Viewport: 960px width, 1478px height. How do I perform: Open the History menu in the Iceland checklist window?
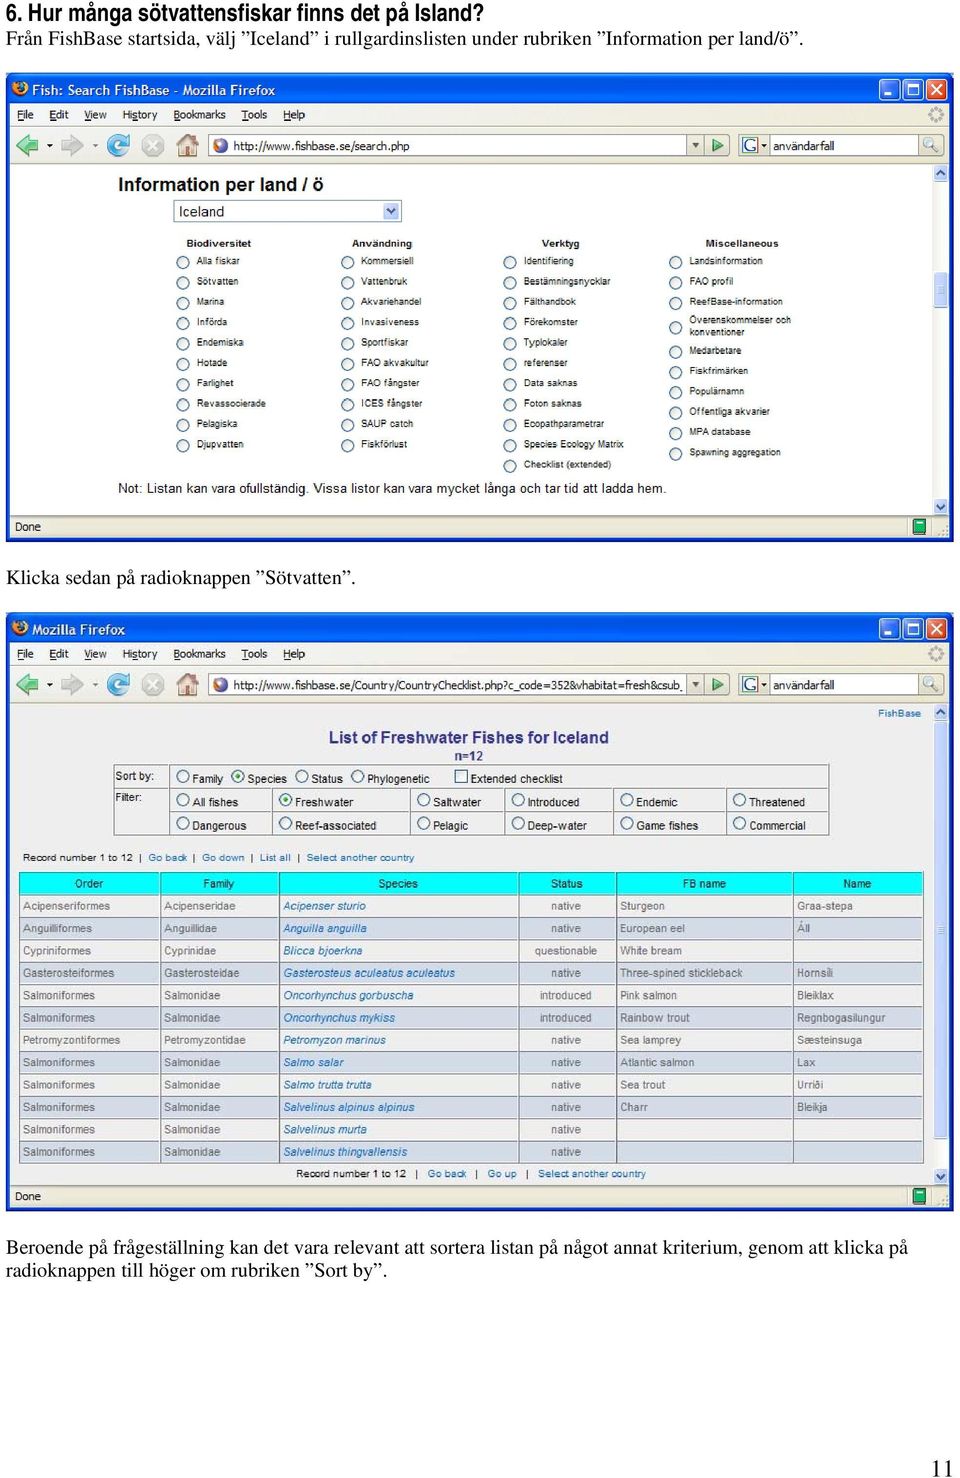(x=140, y=654)
